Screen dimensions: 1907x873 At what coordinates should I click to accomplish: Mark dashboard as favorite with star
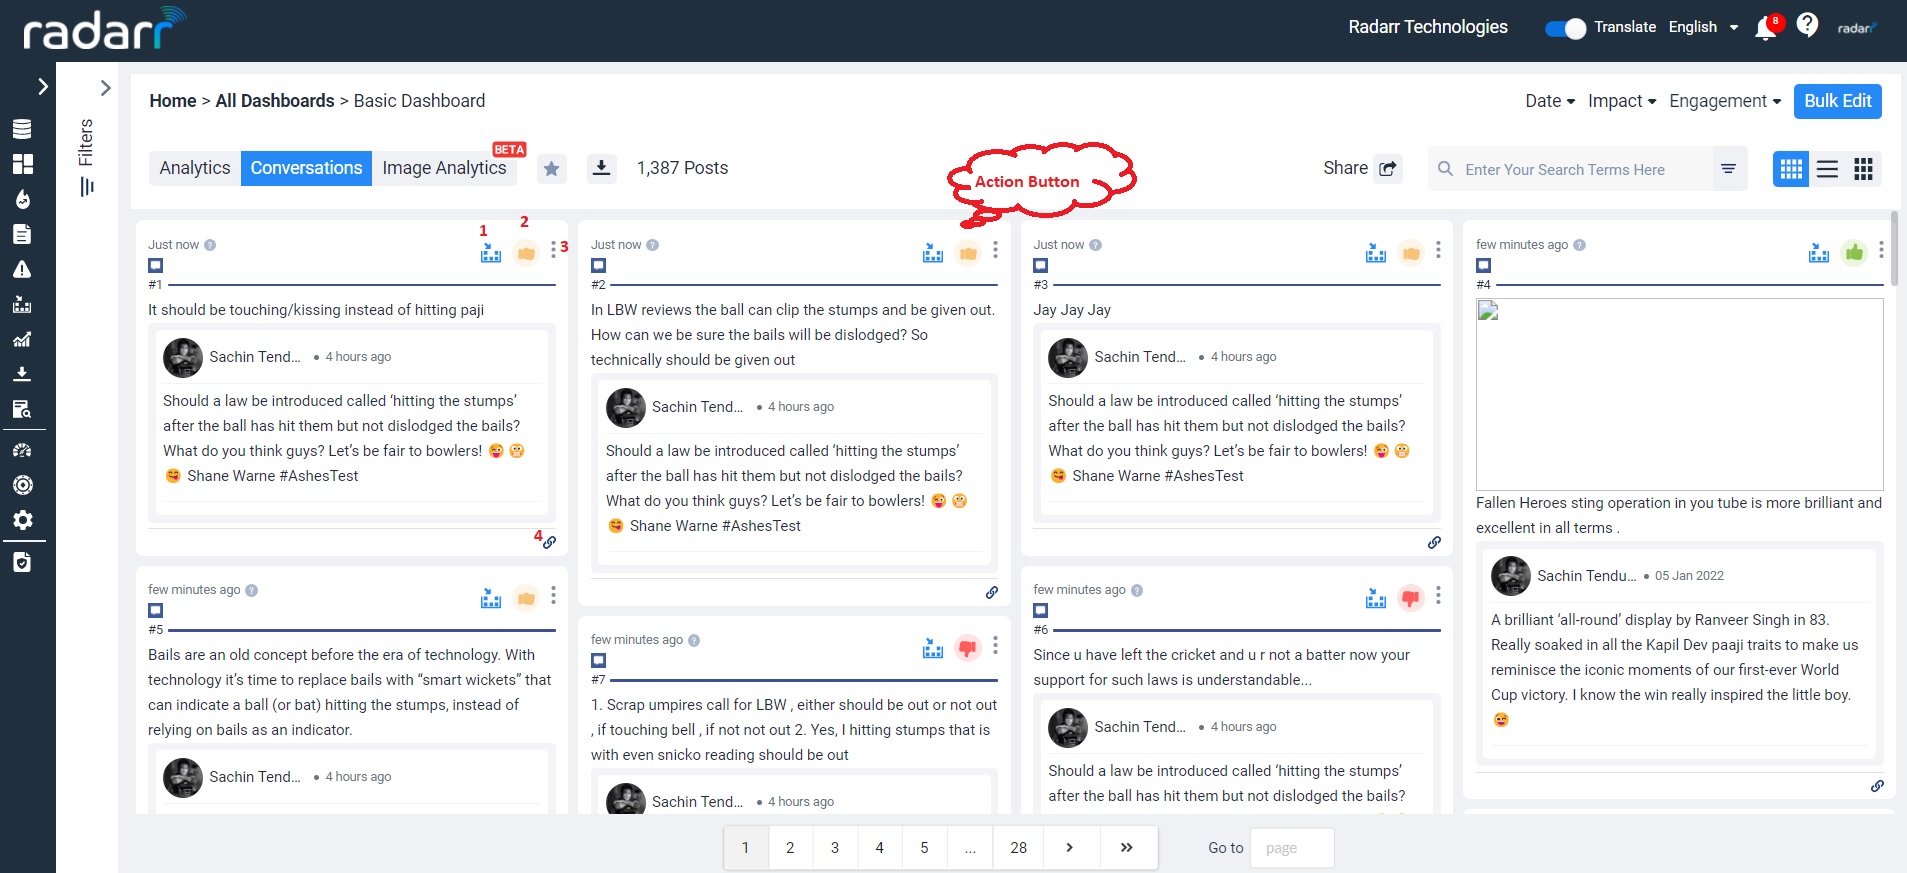tap(551, 169)
